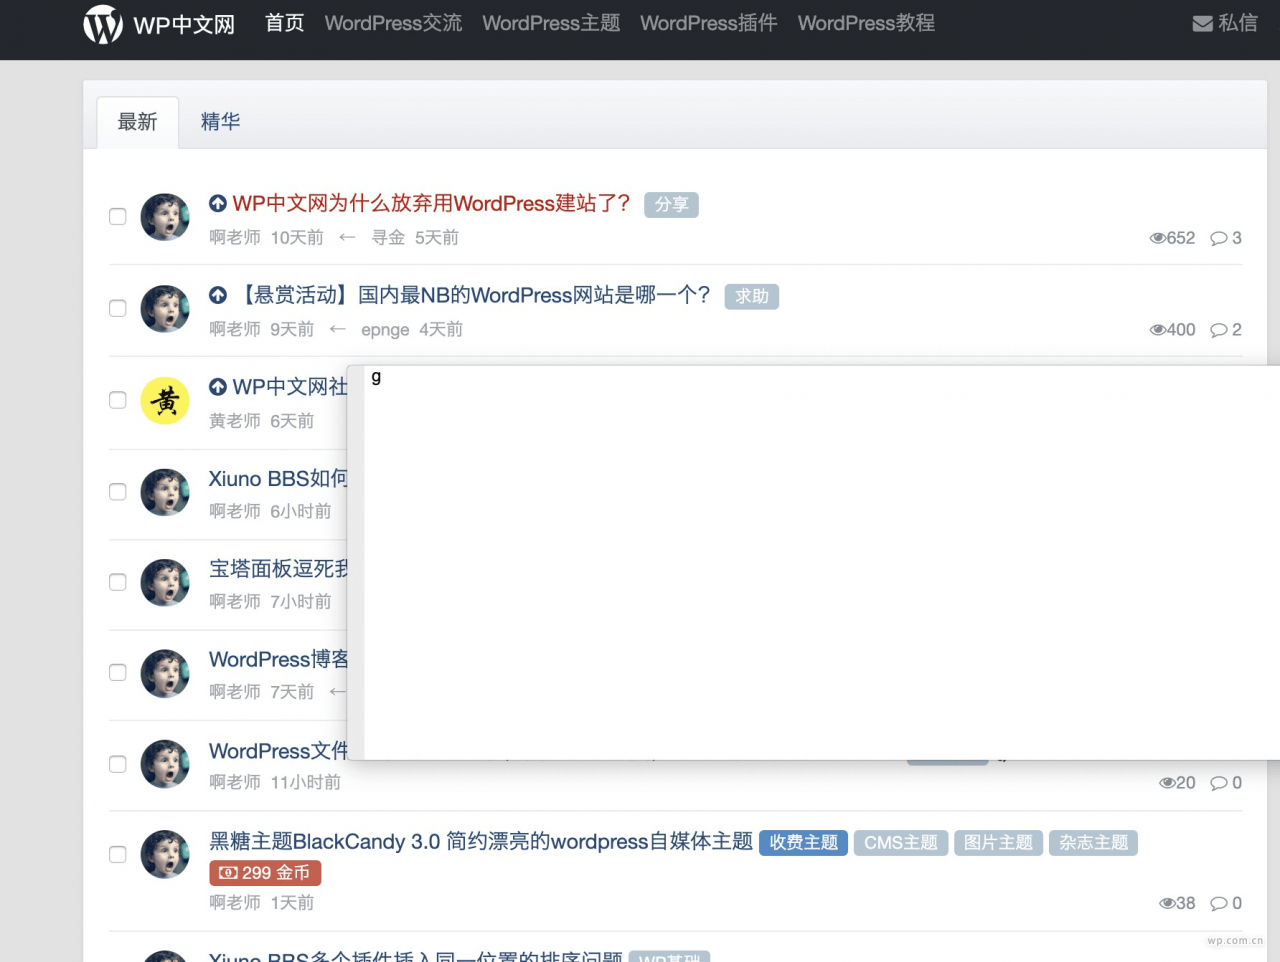The width and height of the screenshot is (1280, 962).
Task: Click avatar beside the BlackCandy theme post
Action: pos(165,855)
